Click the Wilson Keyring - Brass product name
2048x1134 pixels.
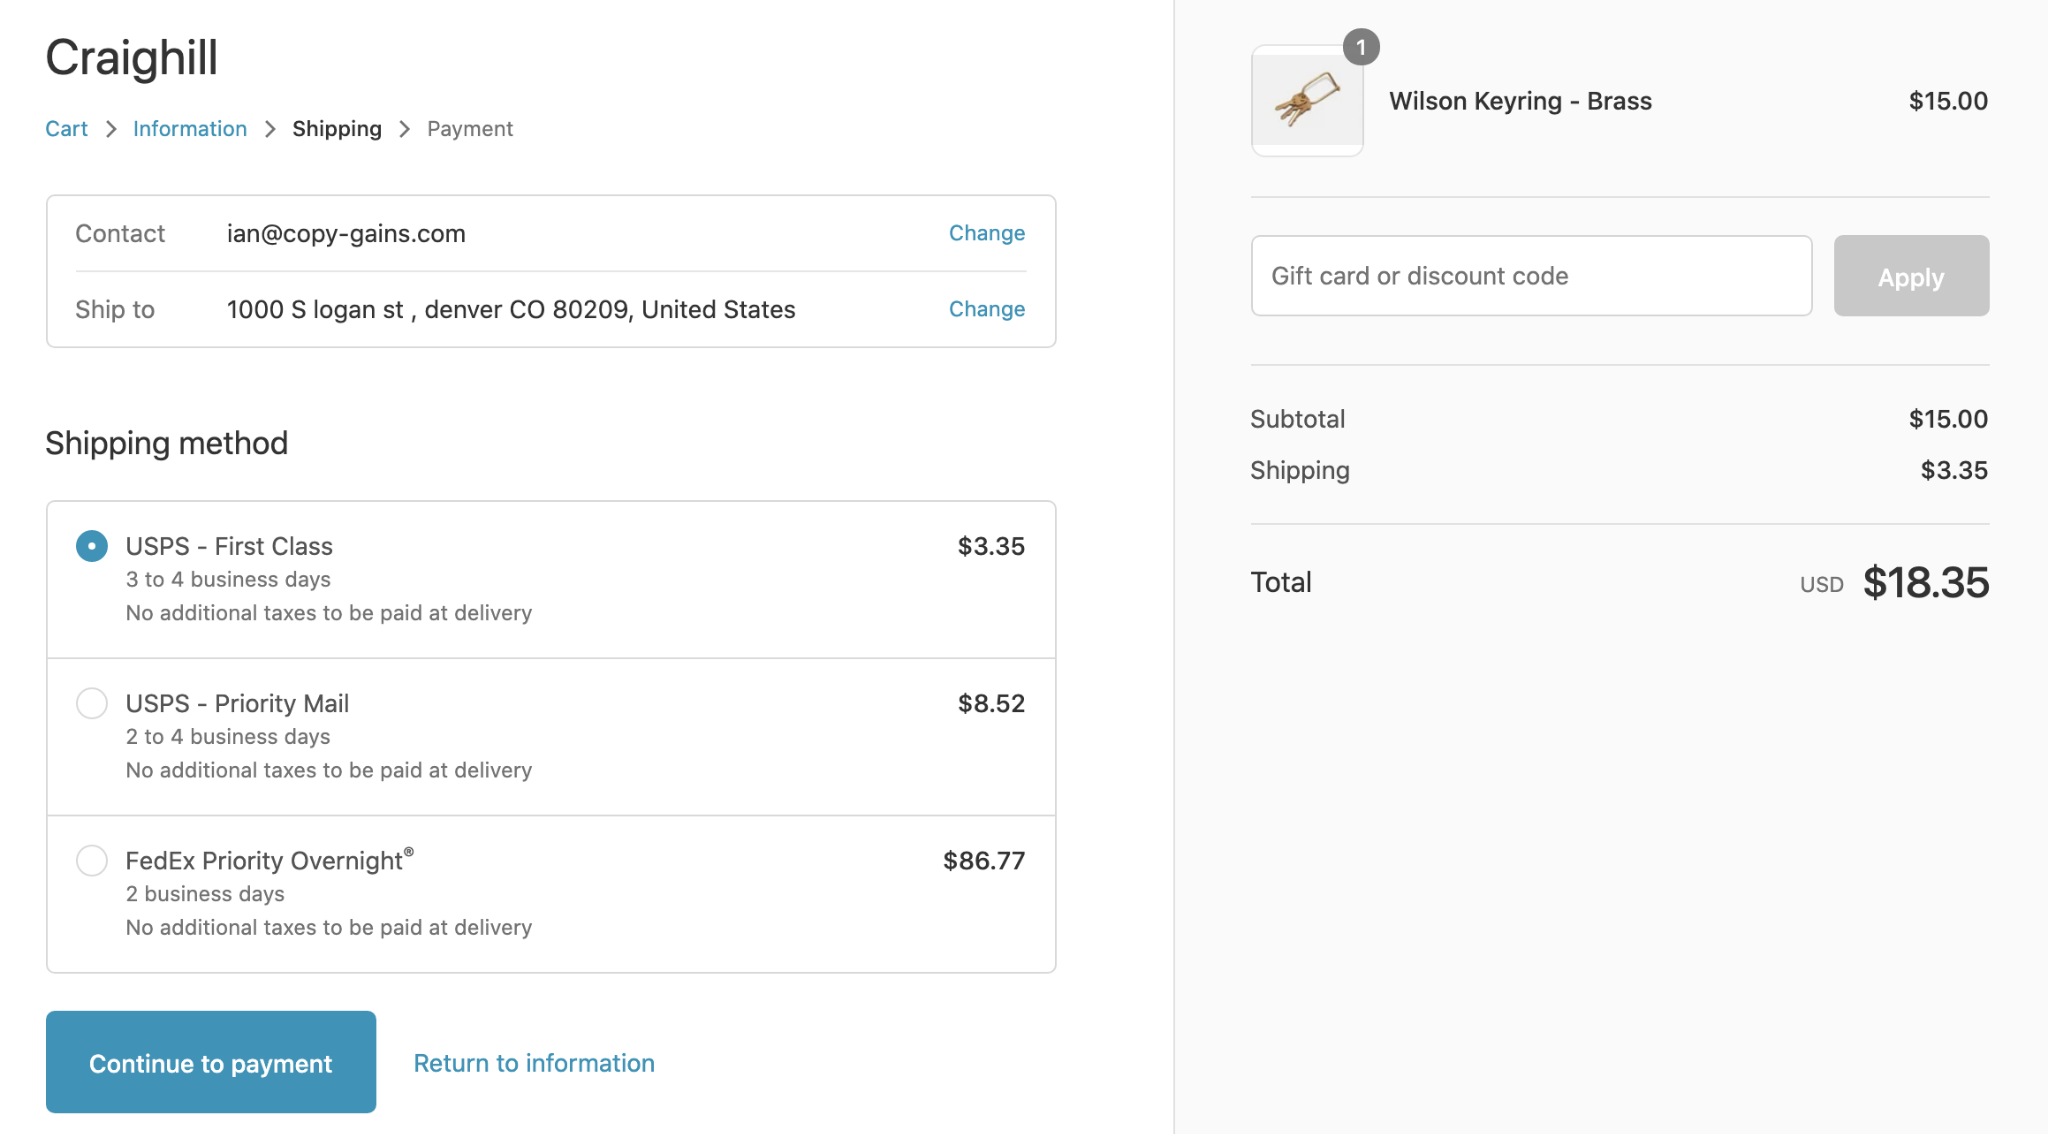click(x=1520, y=101)
